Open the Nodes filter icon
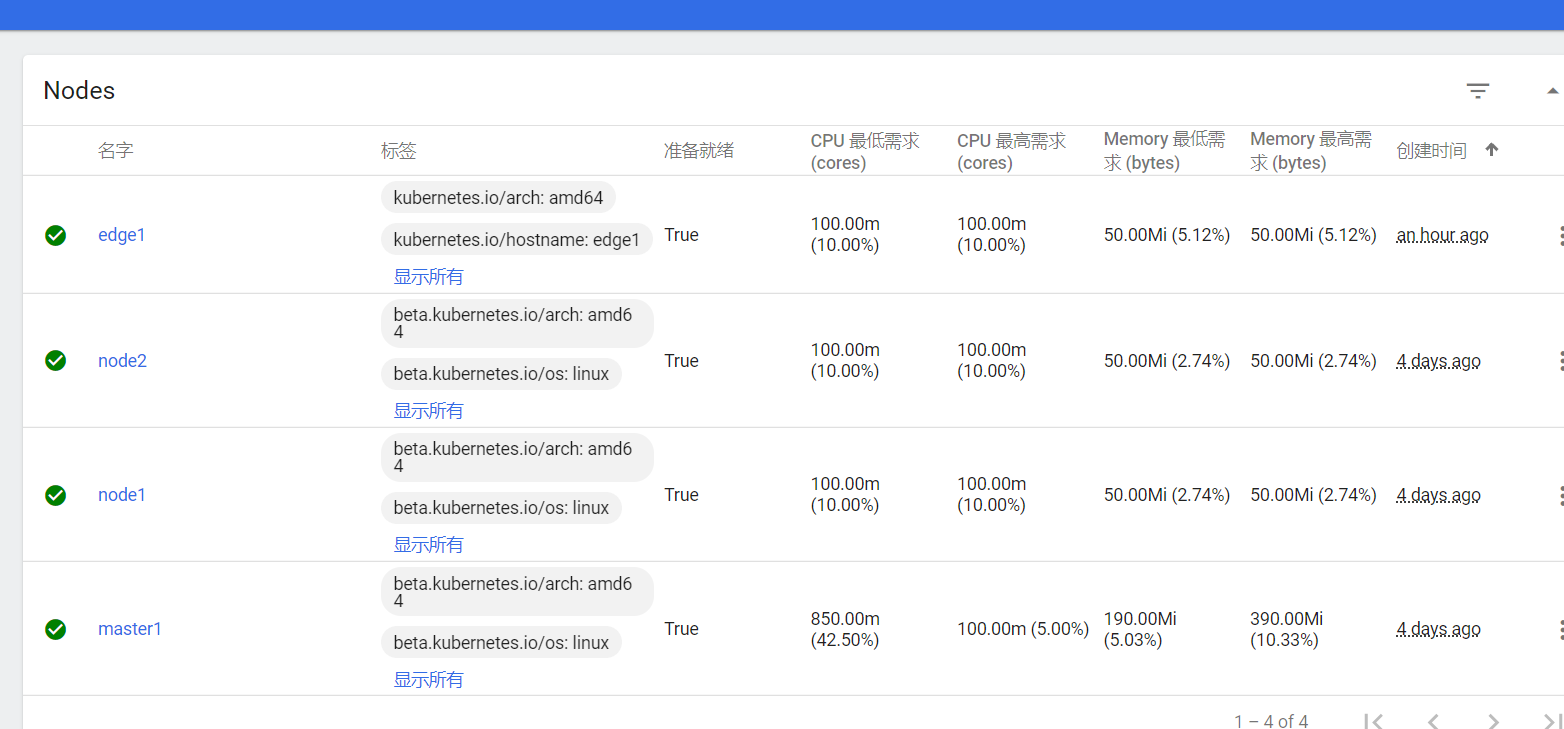 (1477, 91)
